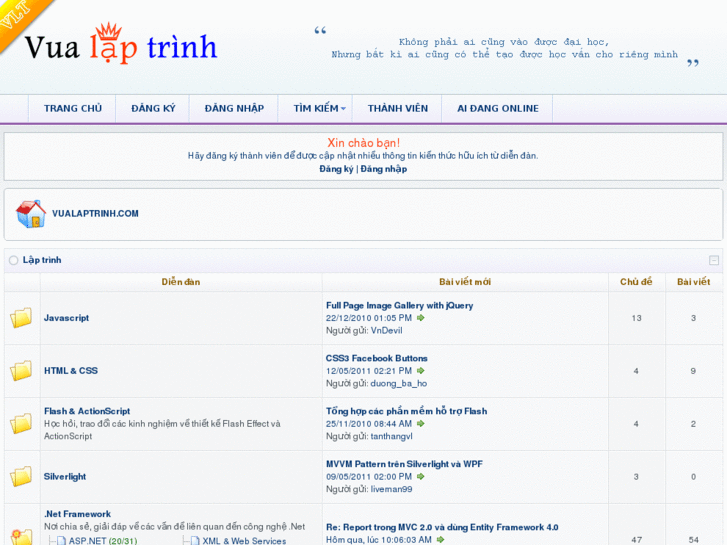This screenshot has height=545, width=727.
Task: Click the folder icon in Silverlight row
Action: [21, 476]
